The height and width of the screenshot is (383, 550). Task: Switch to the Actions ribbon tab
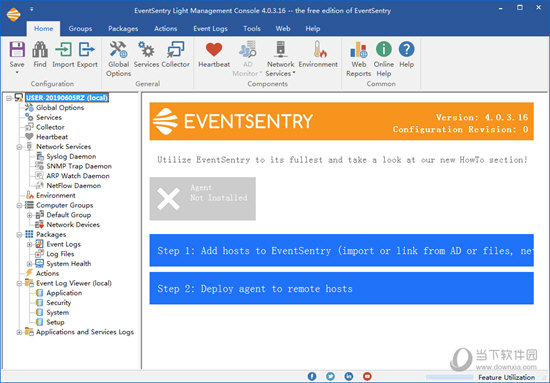tap(166, 29)
